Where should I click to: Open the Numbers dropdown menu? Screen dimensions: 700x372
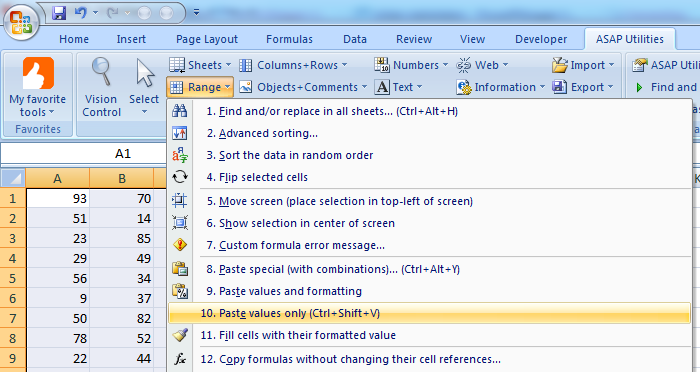tap(411, 65)
